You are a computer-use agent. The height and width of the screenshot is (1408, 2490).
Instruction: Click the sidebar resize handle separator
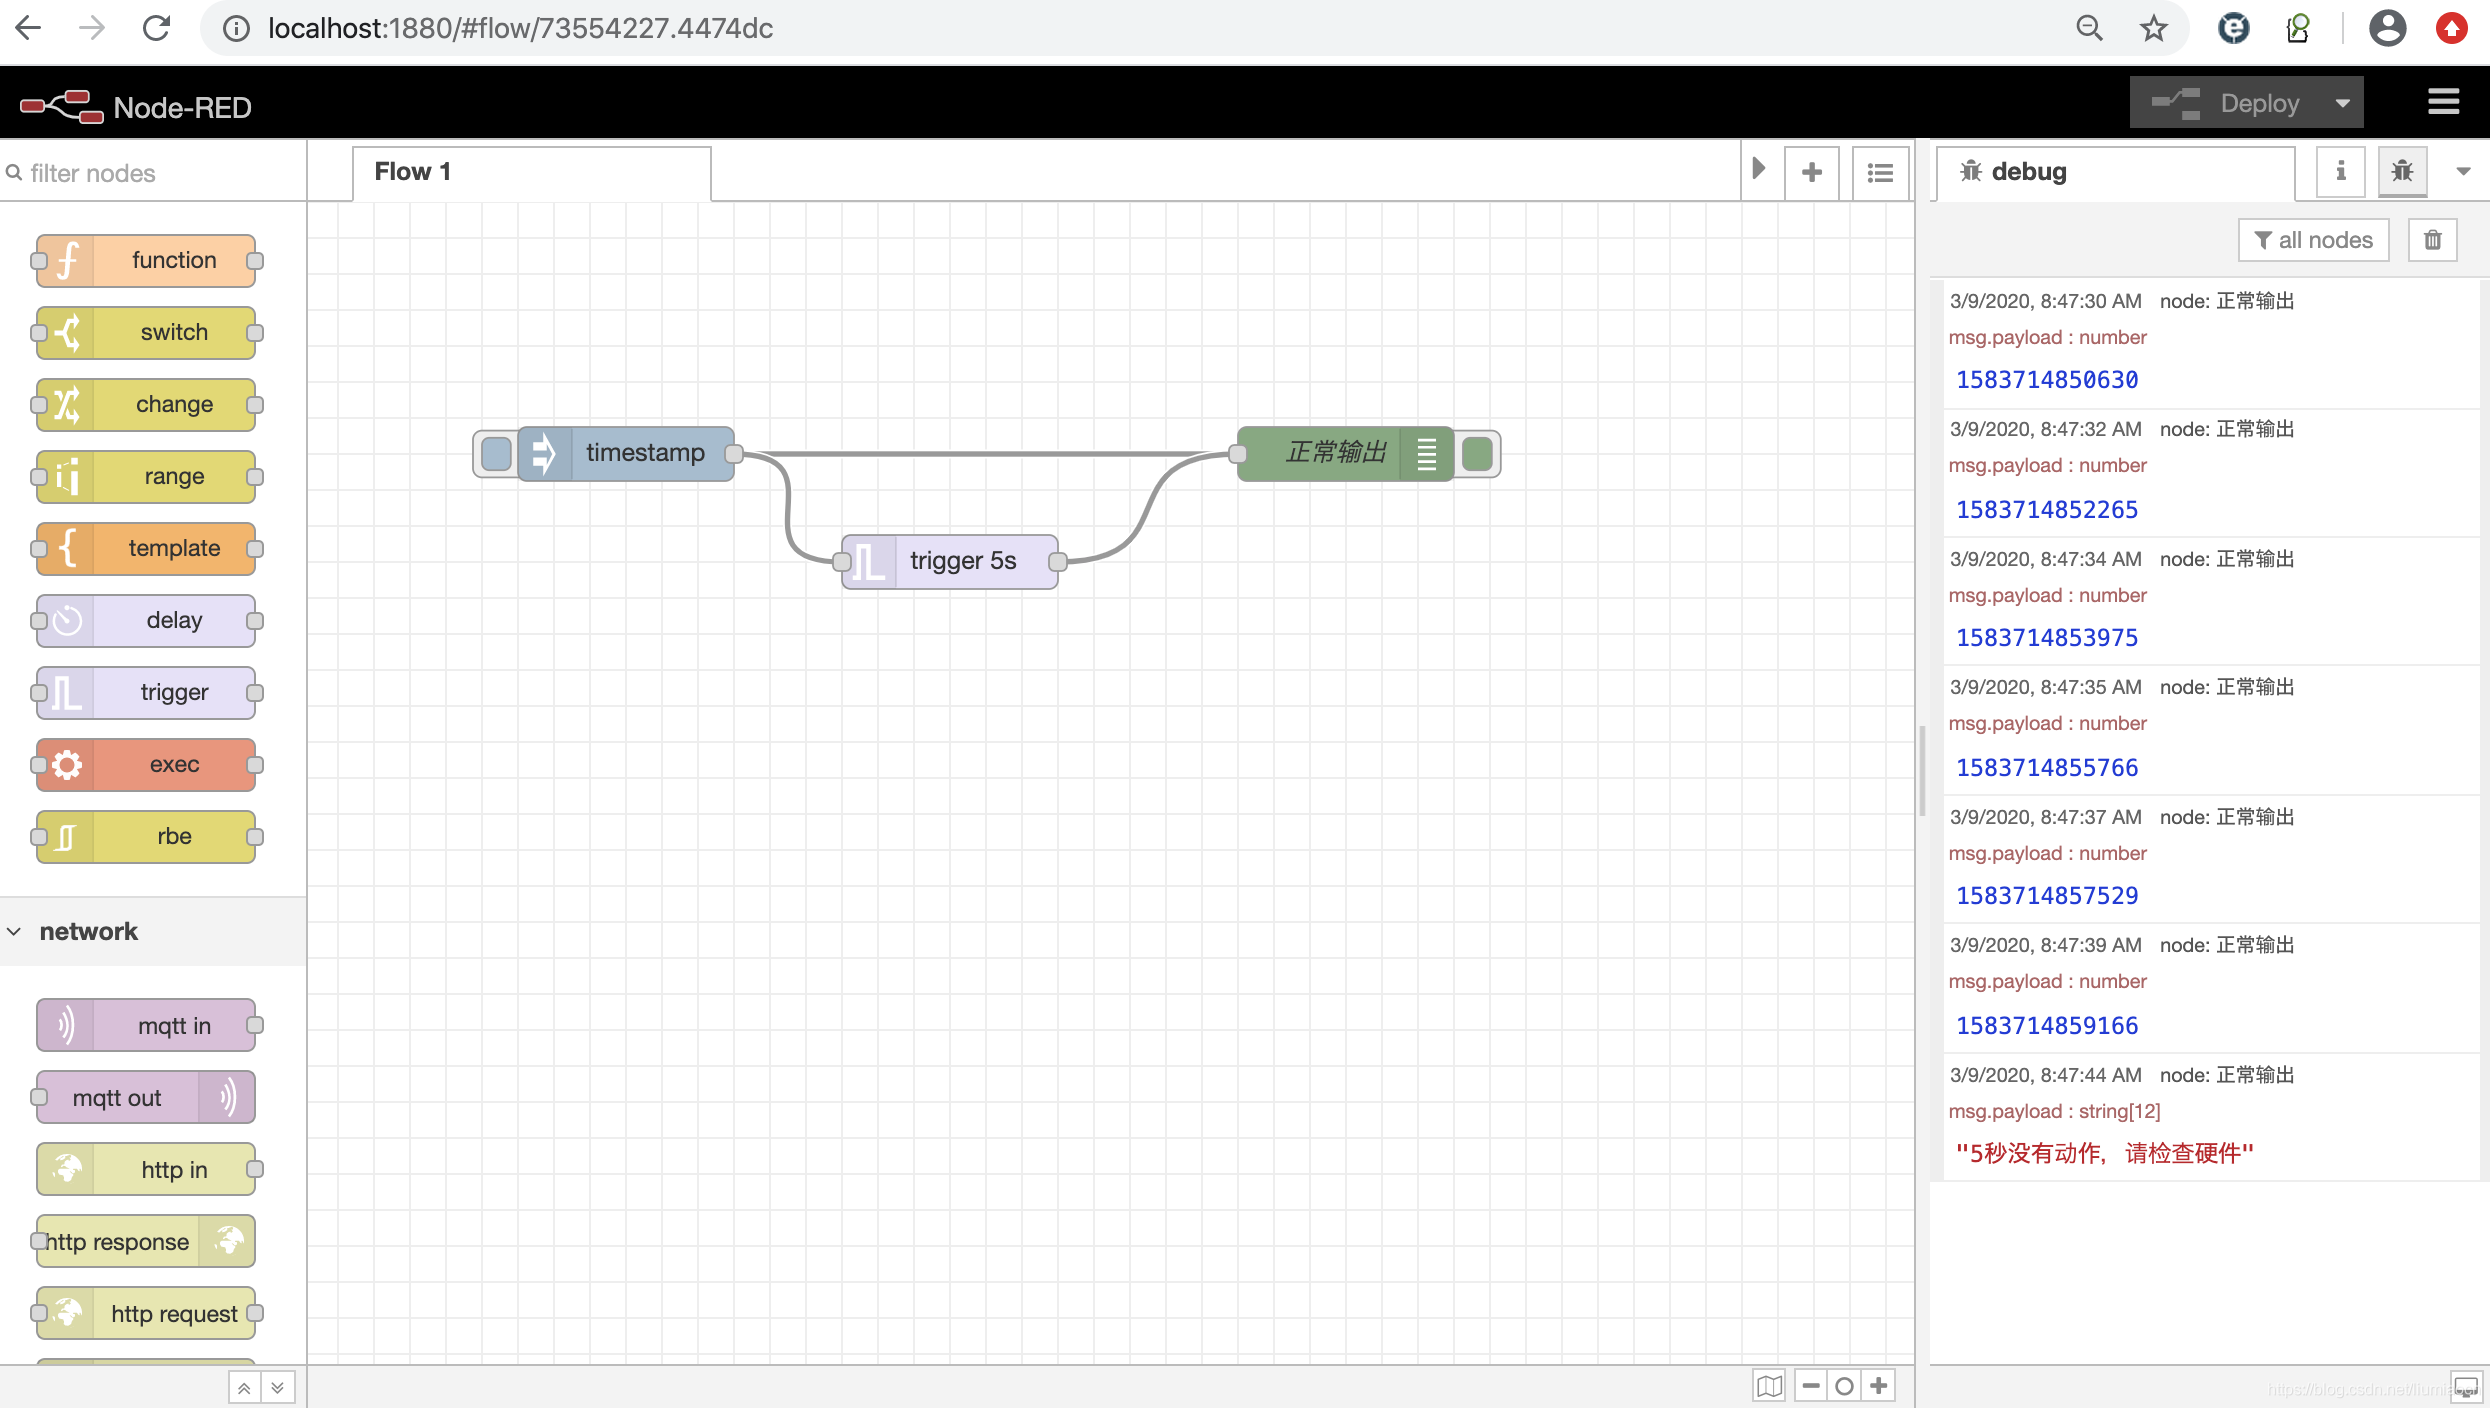click(x=1922, y=770)
